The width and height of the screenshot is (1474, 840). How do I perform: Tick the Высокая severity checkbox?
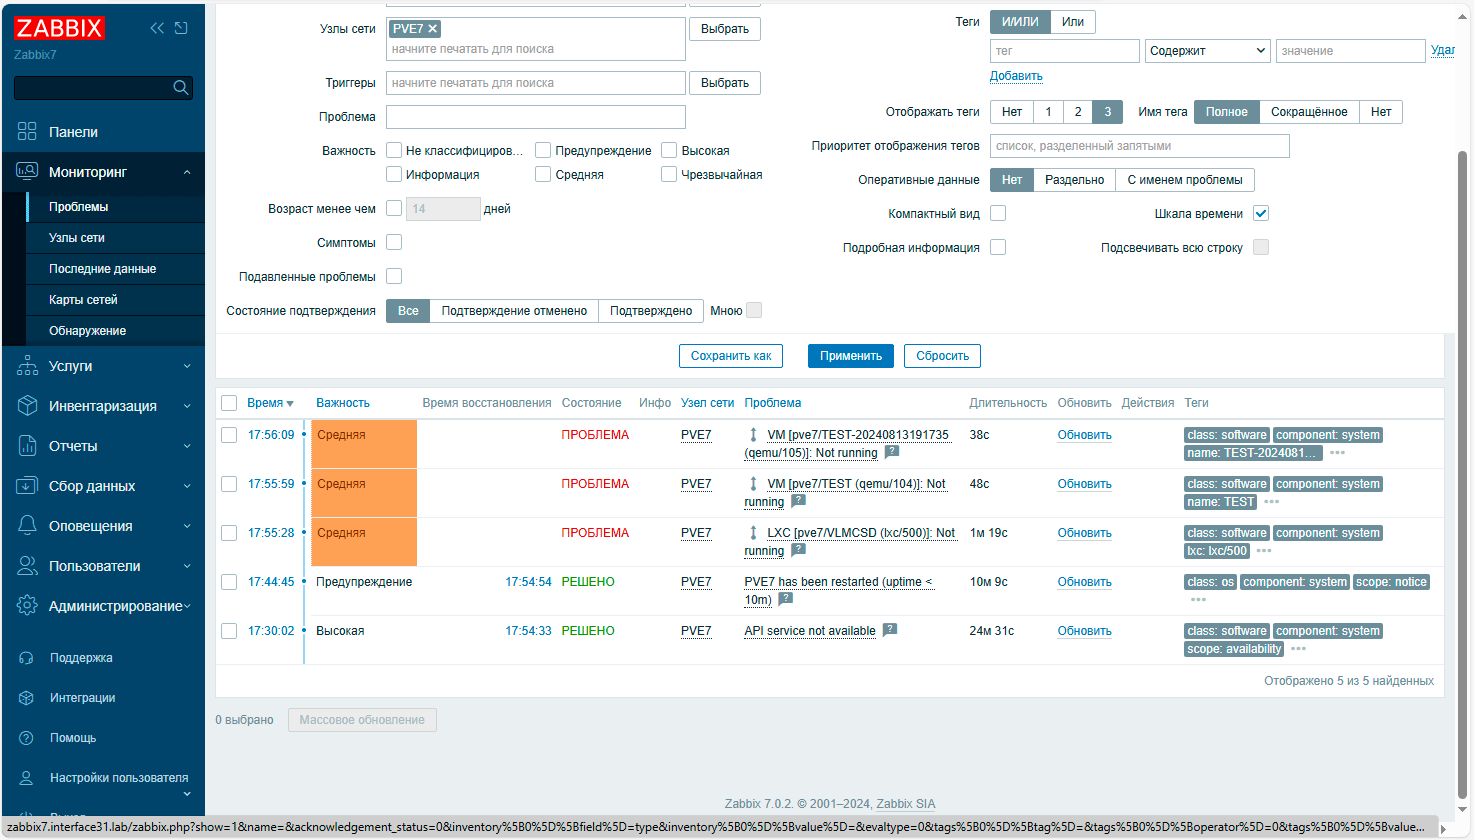click(x=669, y=150)
